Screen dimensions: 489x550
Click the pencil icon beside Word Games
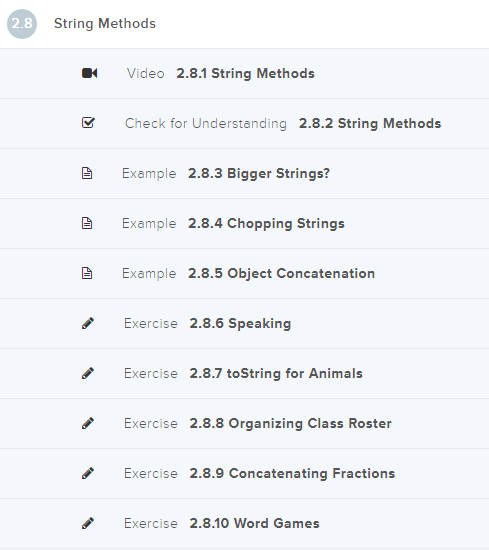[x=88, y=523]
